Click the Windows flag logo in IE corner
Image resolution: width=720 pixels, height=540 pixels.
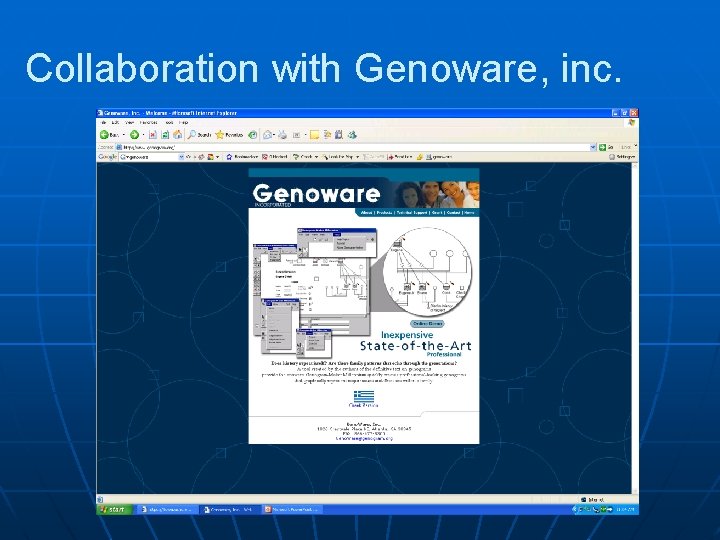click(x=631, y=123)
